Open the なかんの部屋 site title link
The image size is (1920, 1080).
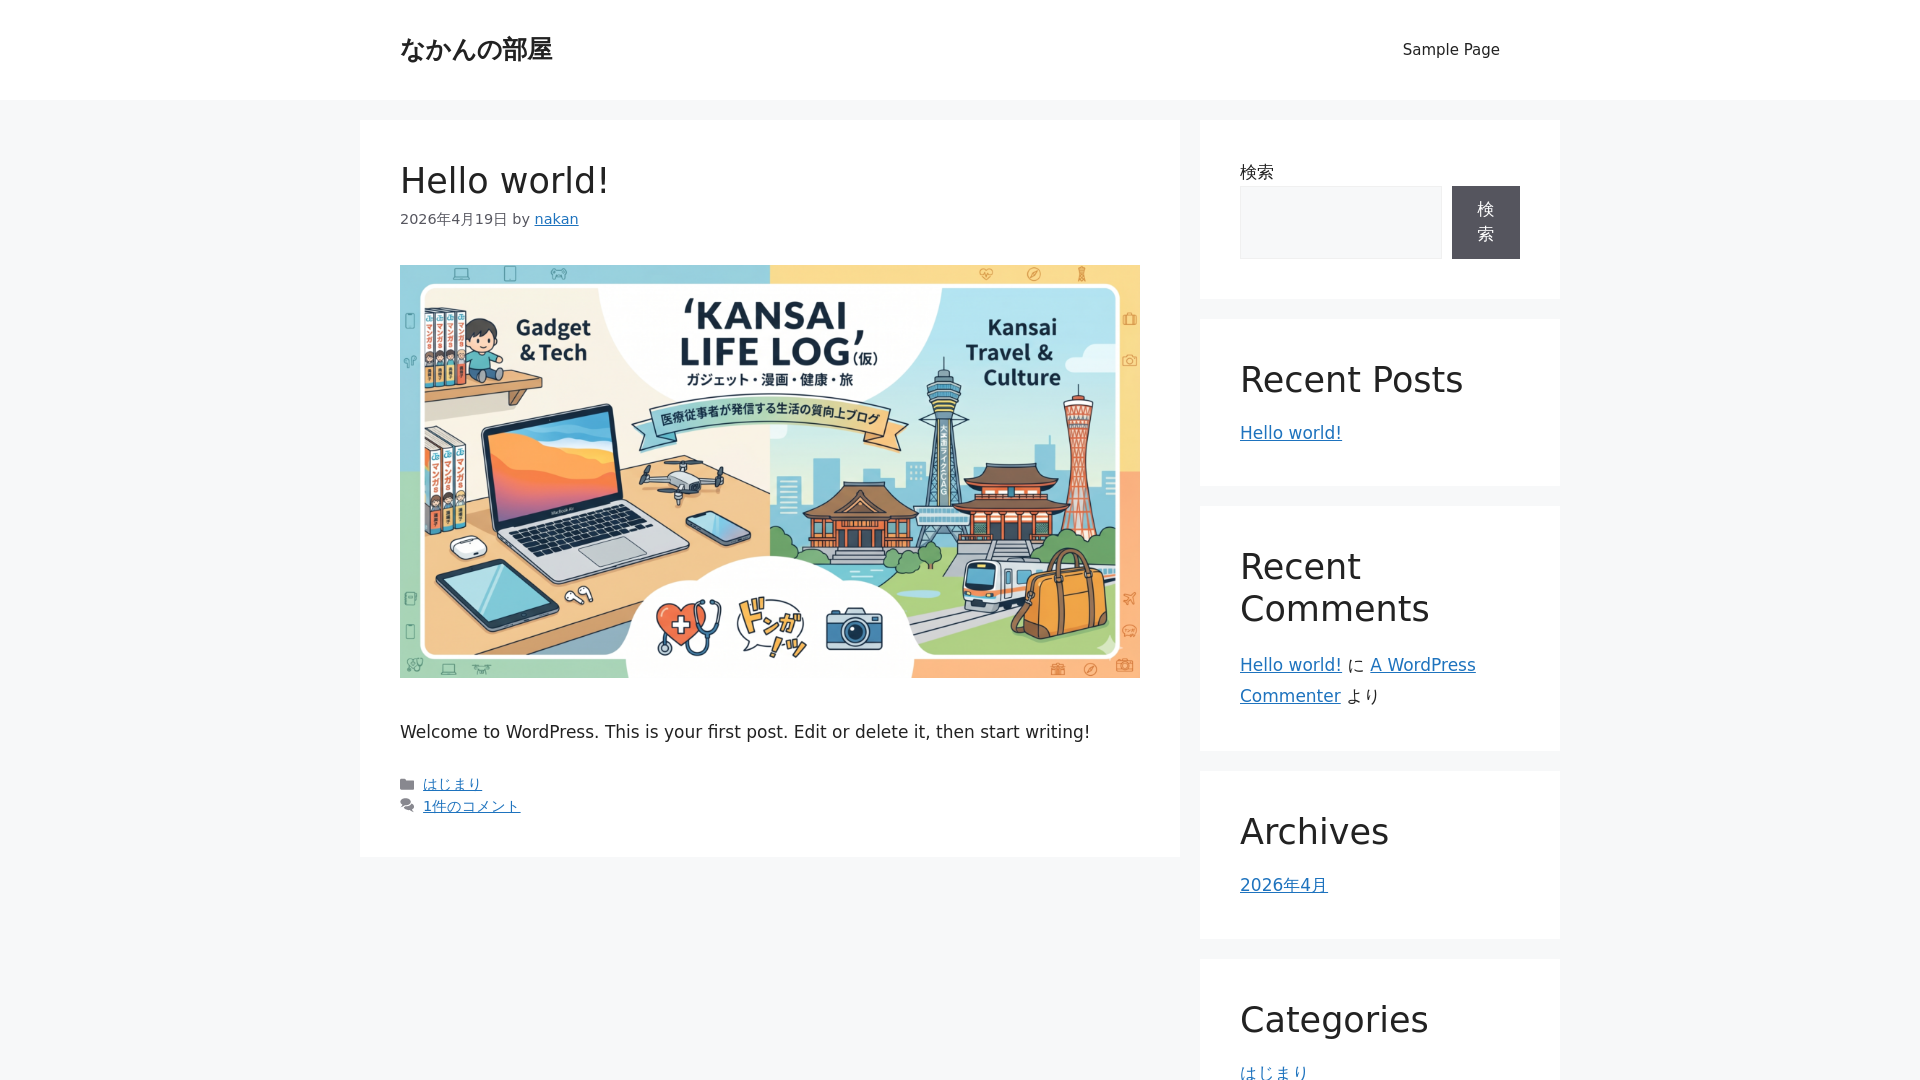point(476,49)
